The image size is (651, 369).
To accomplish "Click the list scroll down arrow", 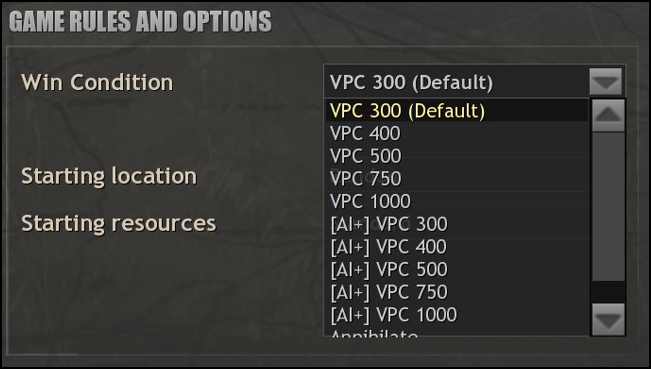I will click(608, 319).
